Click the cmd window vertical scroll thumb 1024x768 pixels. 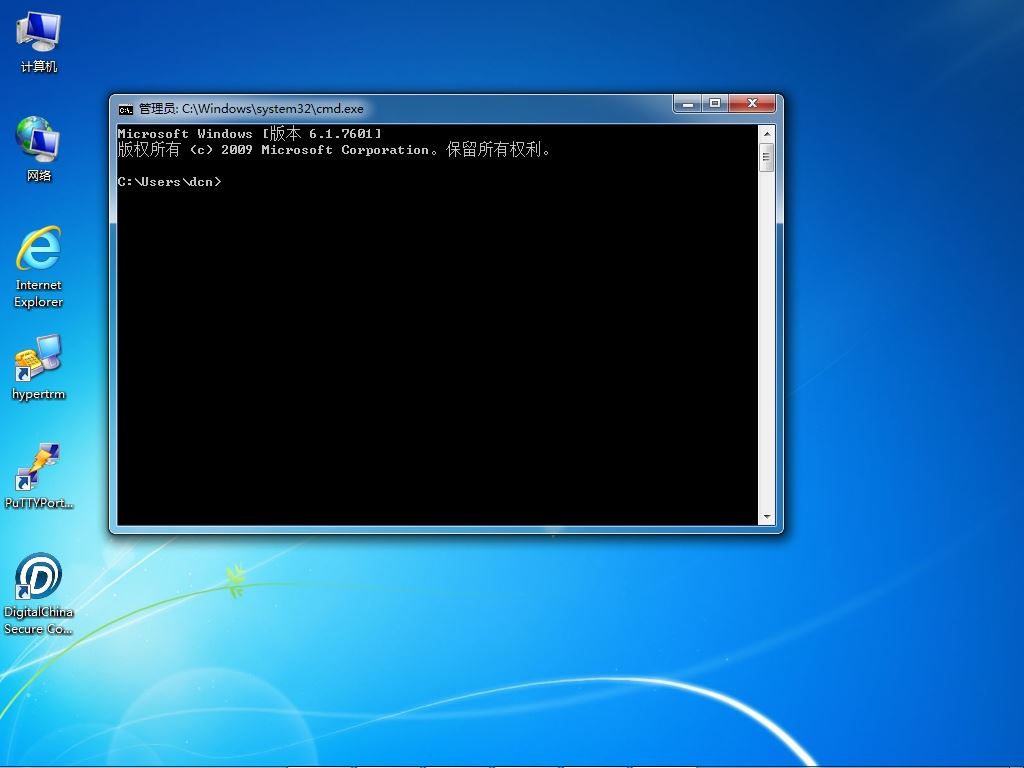click(767, 157)
